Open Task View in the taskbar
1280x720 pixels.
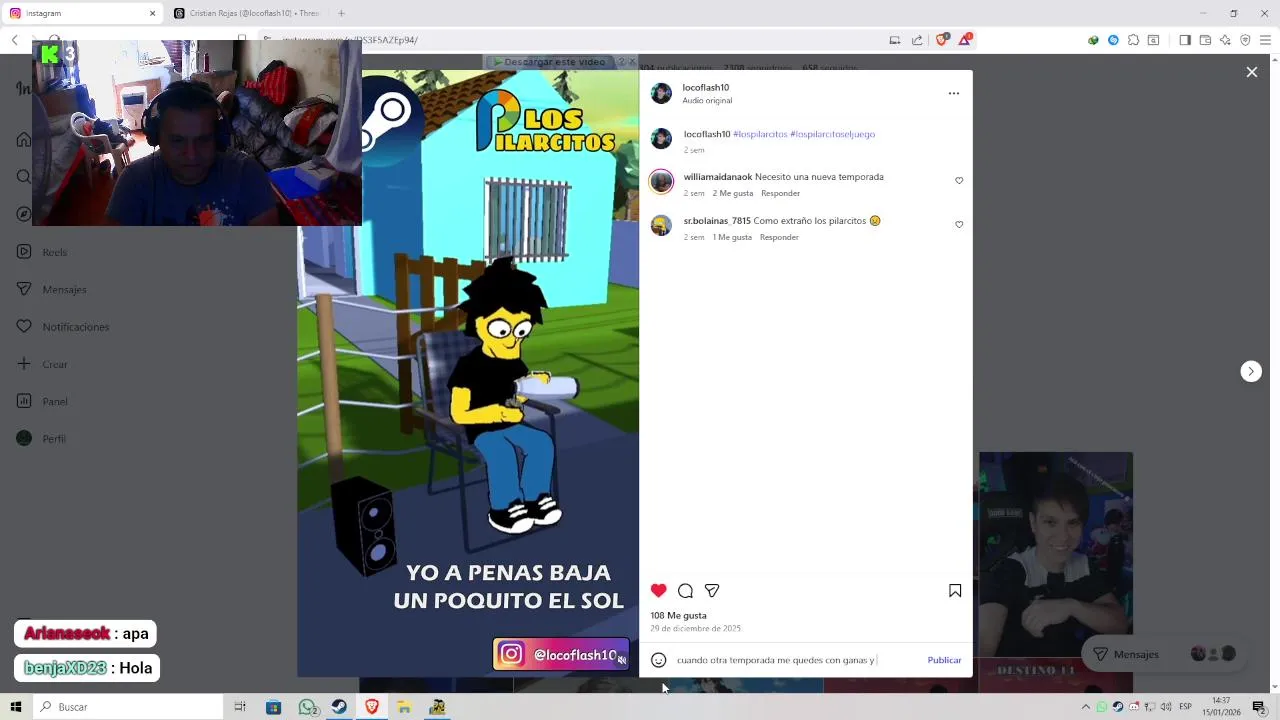(239, 707)
